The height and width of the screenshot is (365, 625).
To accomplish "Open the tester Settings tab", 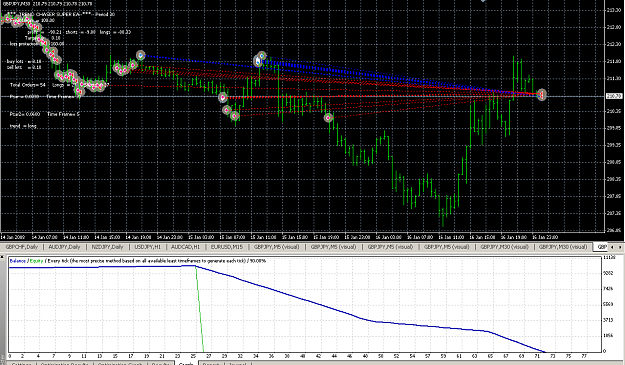I will click(x=22, y=363).
